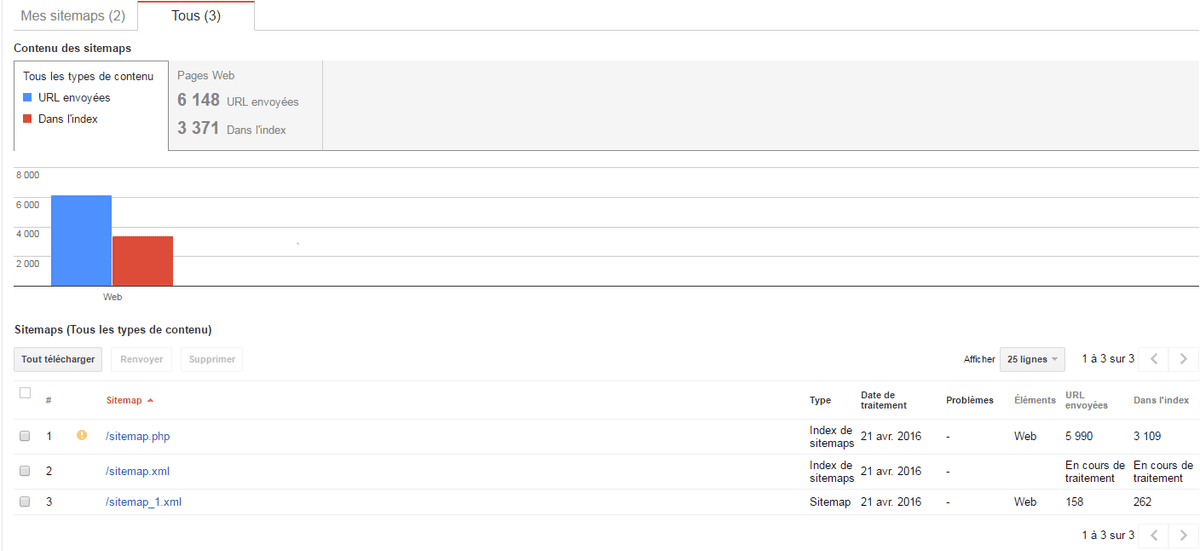Image resolution: width=1200 pixels, height=551 pixels.
Task: Select the Tous (3) tab
Action: click(196, 16)
